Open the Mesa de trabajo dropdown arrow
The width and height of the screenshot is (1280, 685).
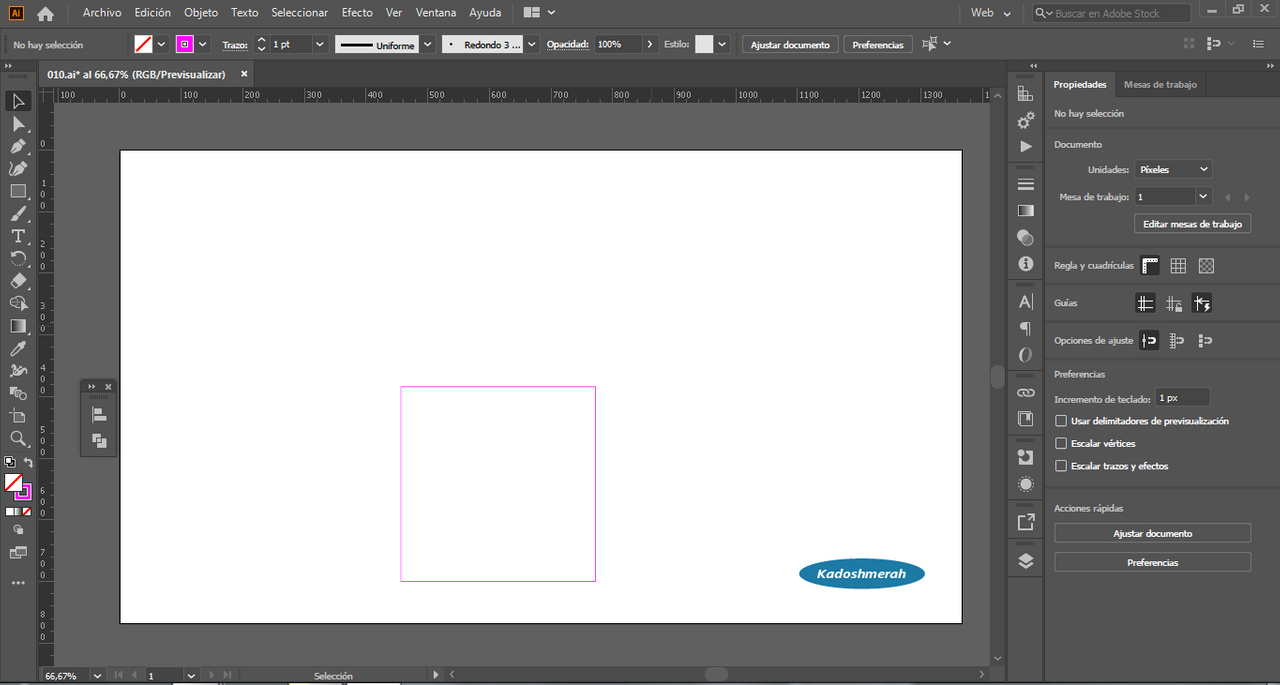pos(1203,197)
